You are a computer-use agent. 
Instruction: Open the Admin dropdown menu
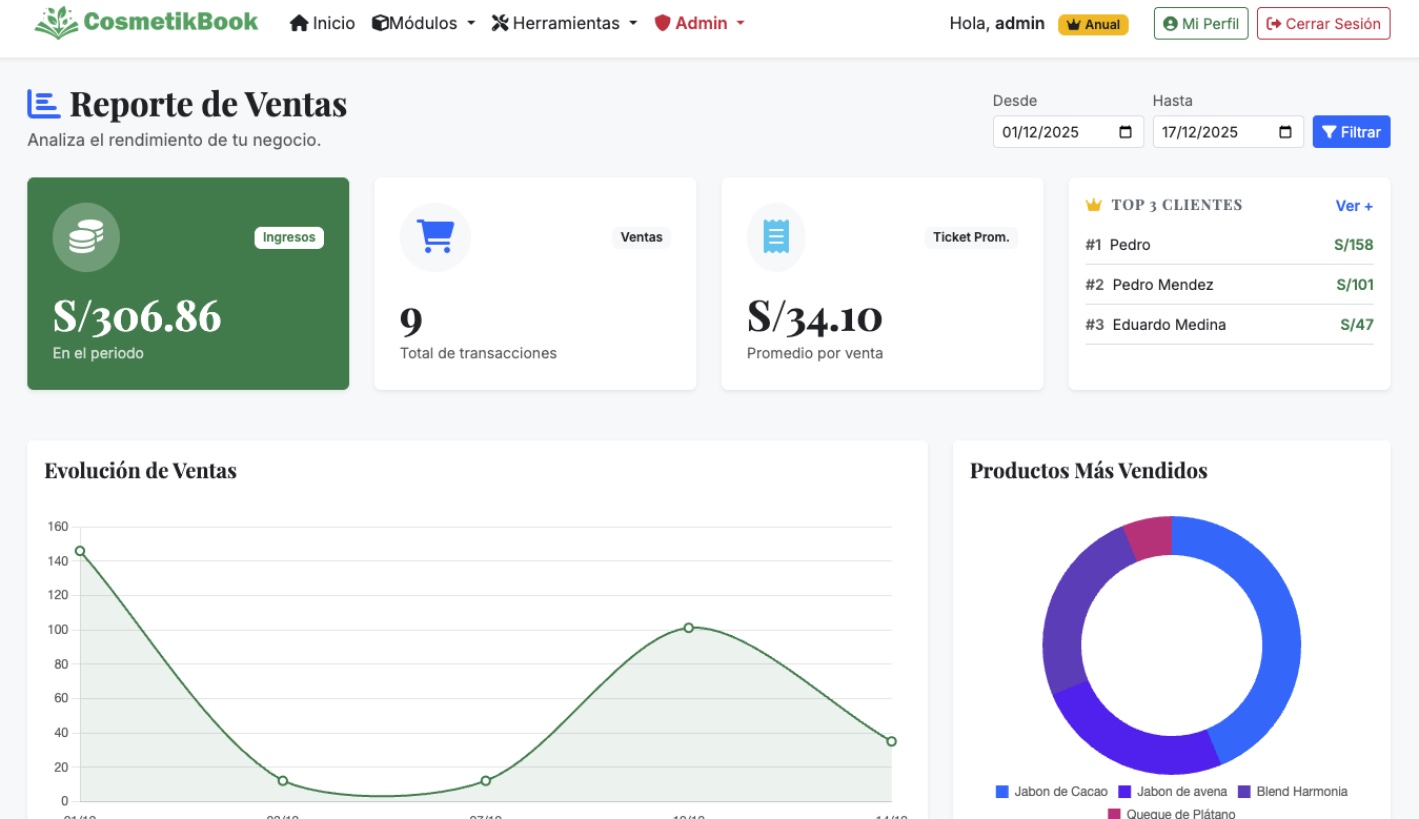coord(699,23)
